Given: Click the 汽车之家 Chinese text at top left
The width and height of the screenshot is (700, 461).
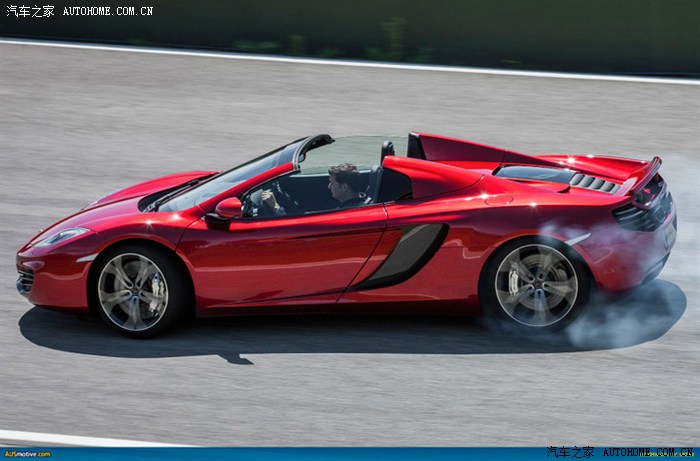Looking at the screenshot, I should (30, 11).
